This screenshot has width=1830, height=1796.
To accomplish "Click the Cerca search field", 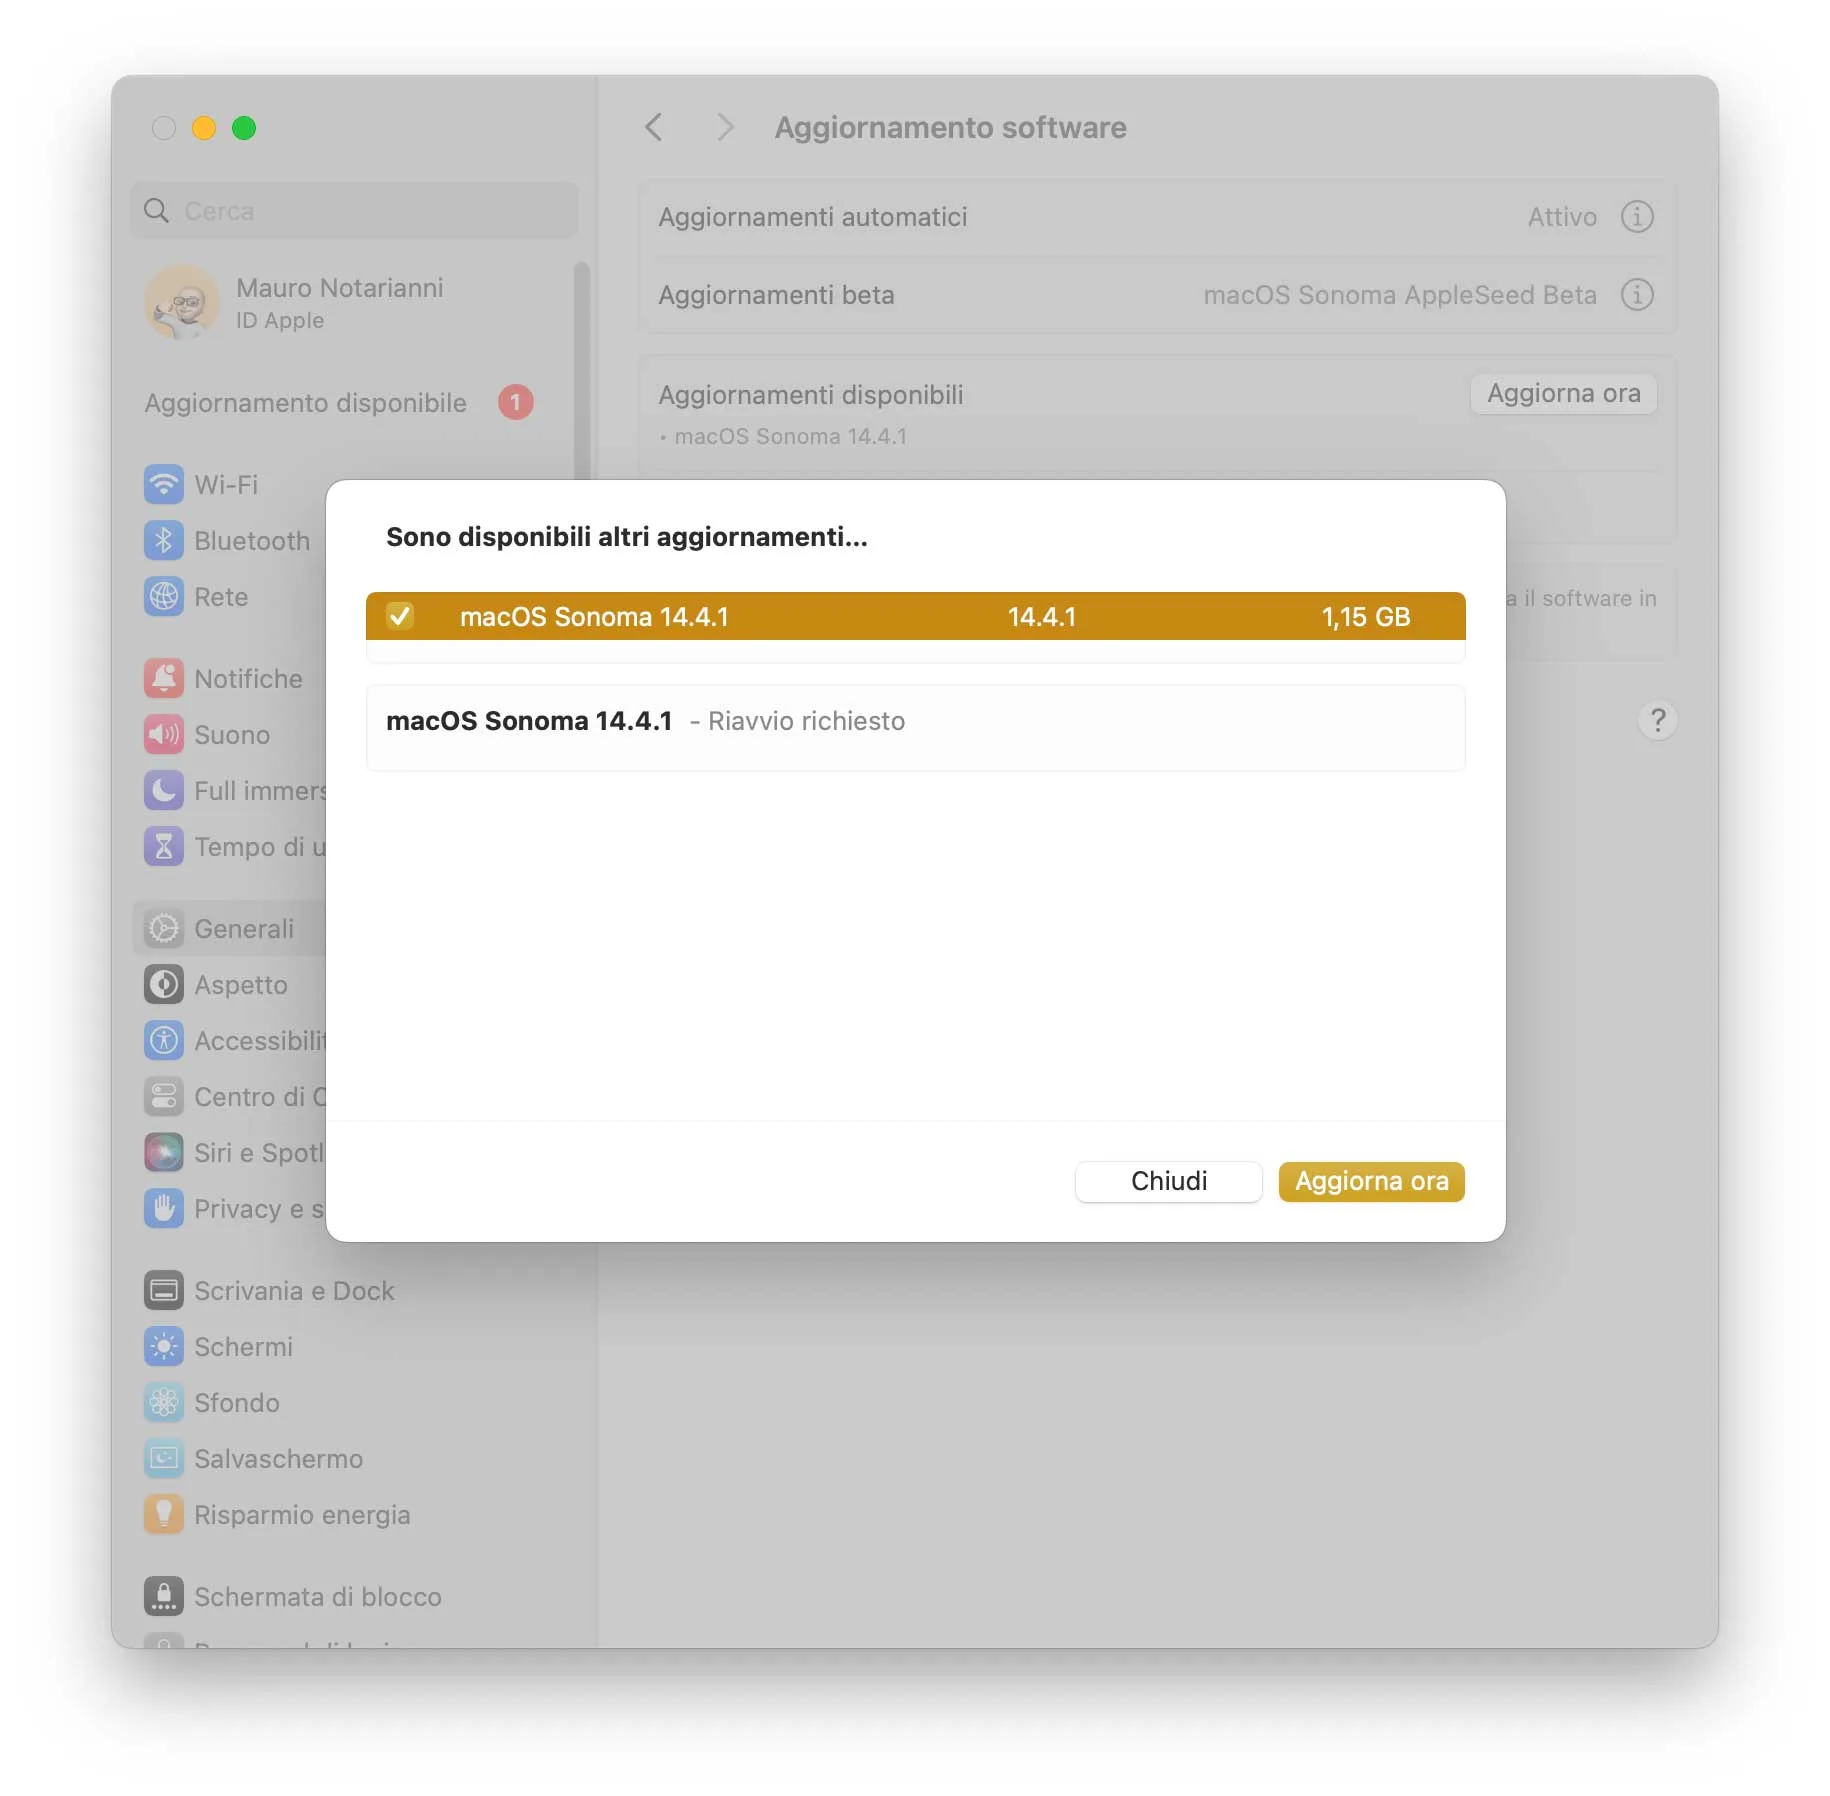I will point(354,211).
